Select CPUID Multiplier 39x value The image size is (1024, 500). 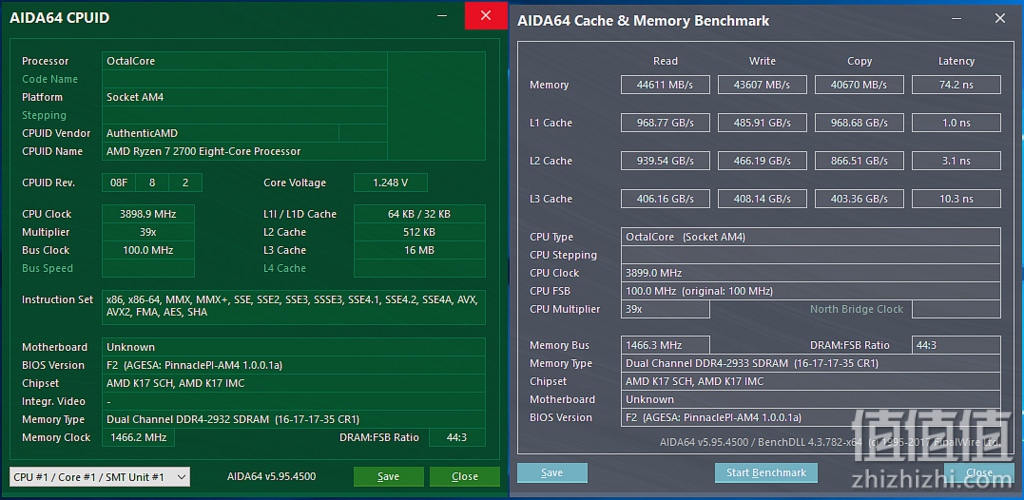tap(148, 232)
